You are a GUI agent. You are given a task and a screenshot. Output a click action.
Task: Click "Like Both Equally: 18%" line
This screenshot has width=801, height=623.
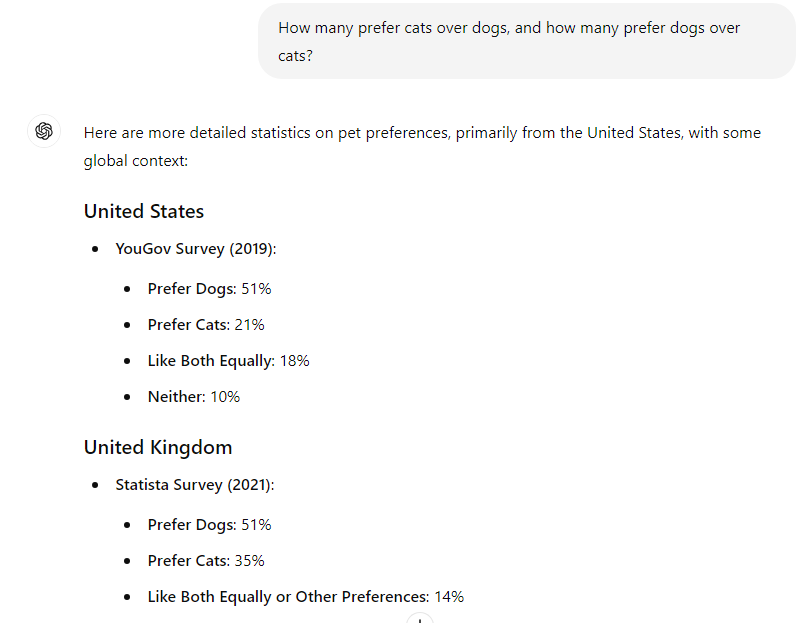point(228,361)
